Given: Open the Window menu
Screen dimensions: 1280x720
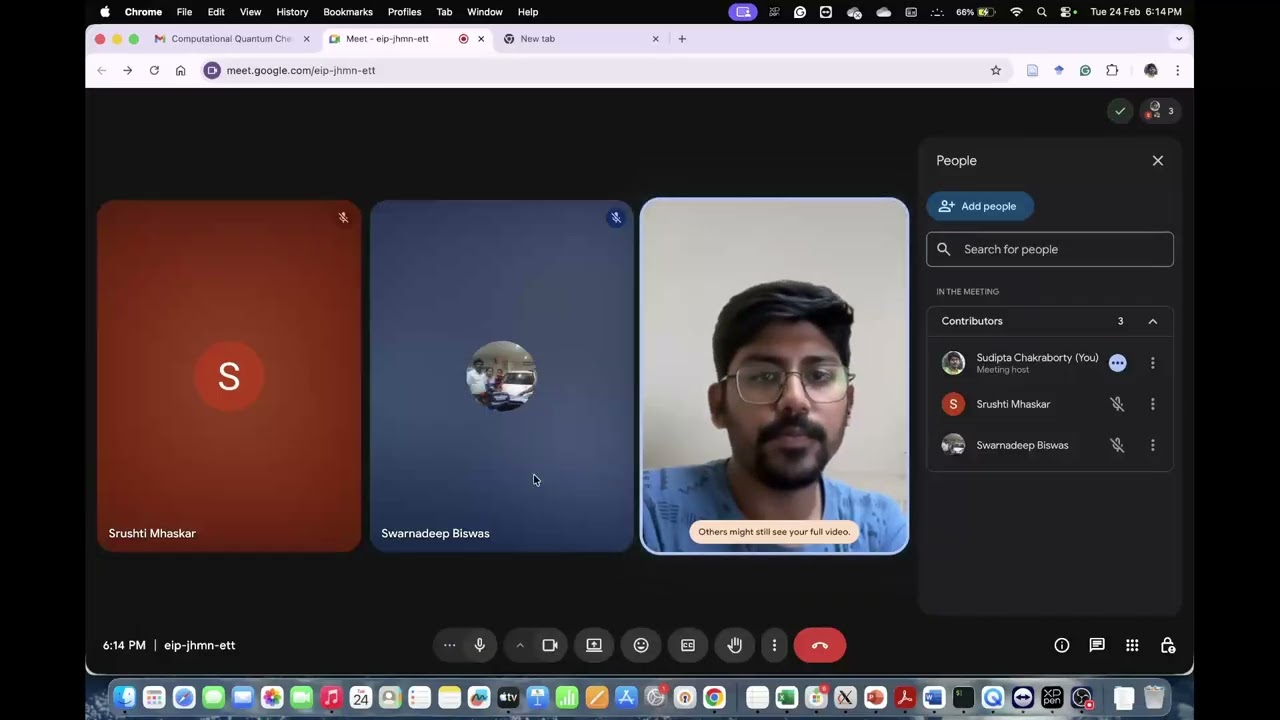Looking at the screenshot, I should 485,12.
